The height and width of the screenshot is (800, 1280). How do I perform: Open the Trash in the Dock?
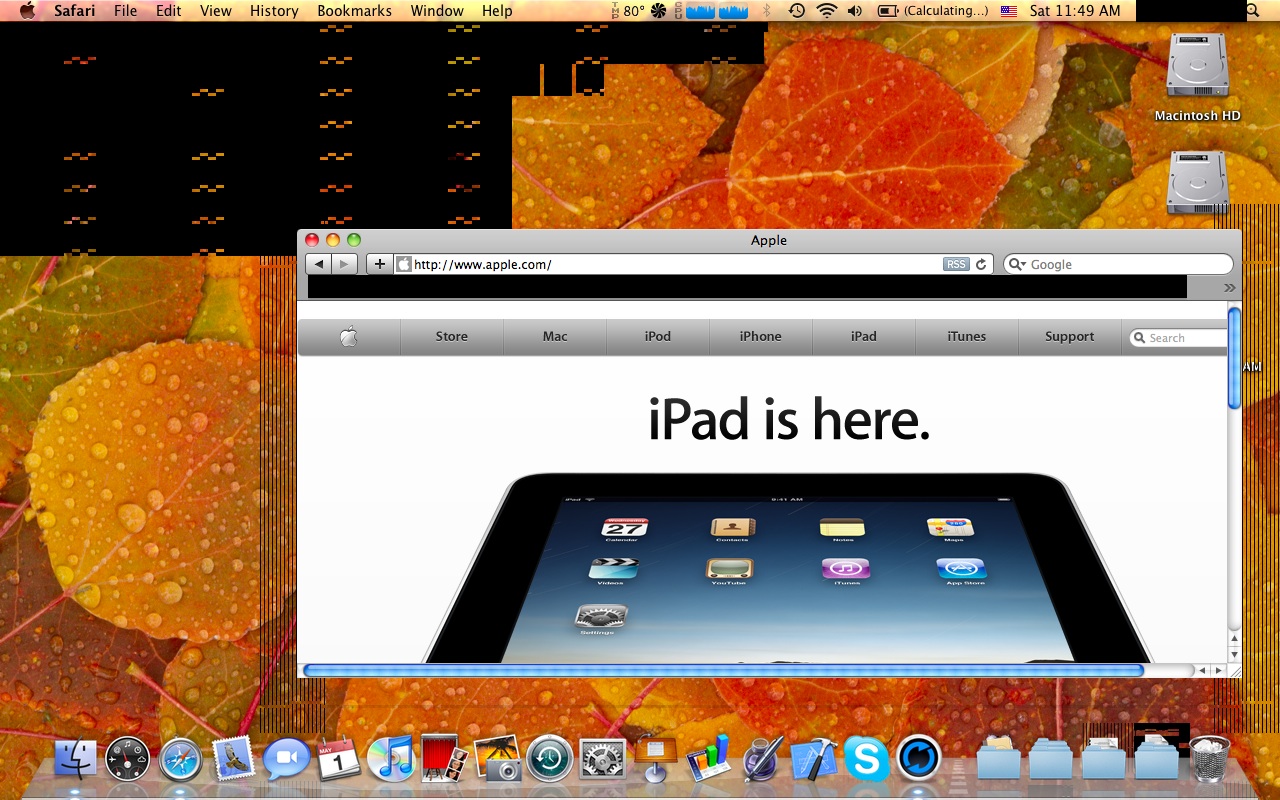tap(1209, 760)
